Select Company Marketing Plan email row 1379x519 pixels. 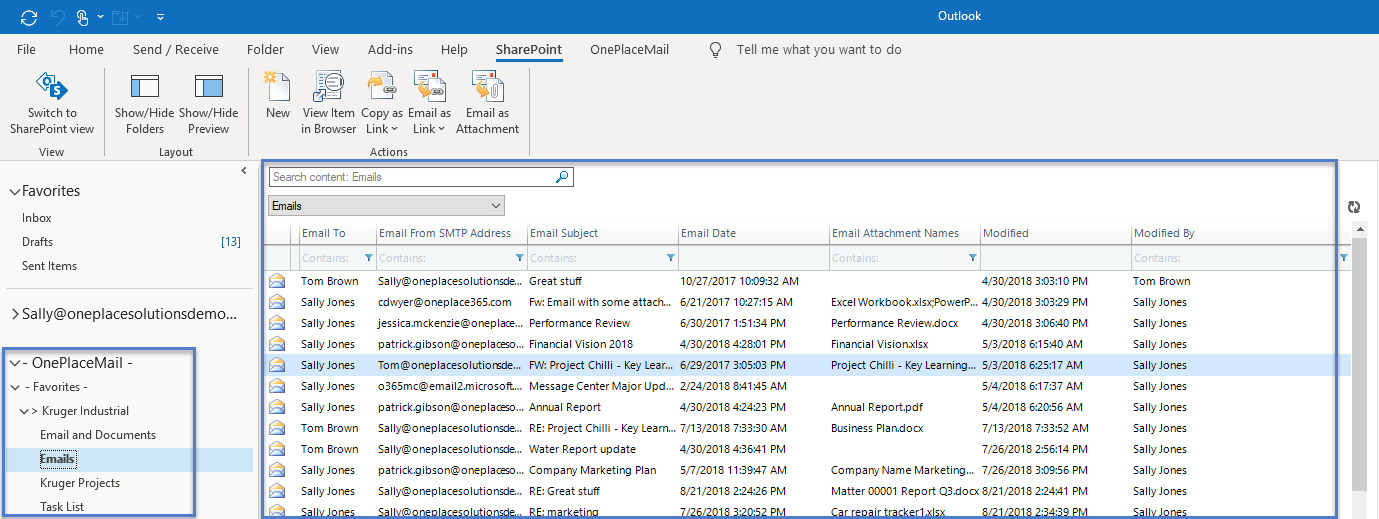click(808, 470)
